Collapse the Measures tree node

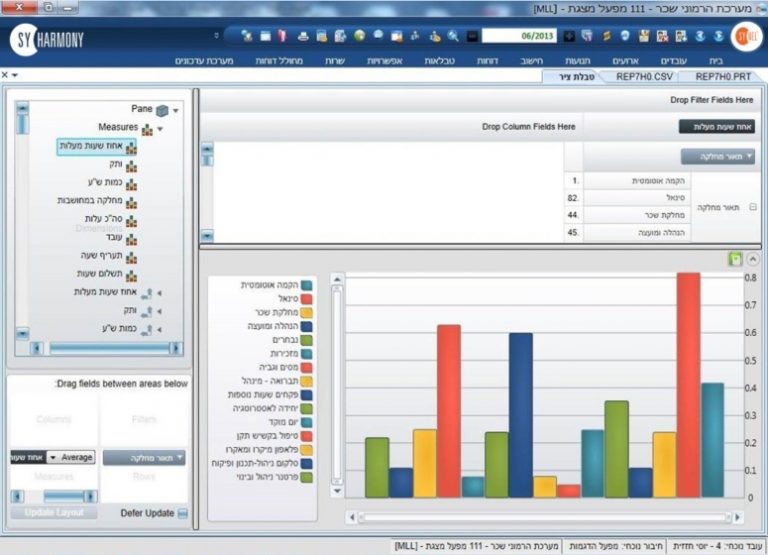pos(160,128)
